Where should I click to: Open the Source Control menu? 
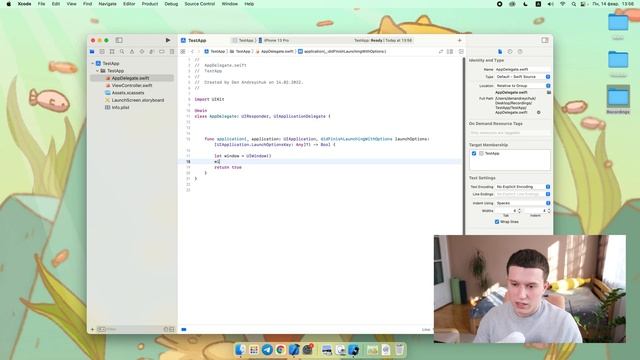200,4
